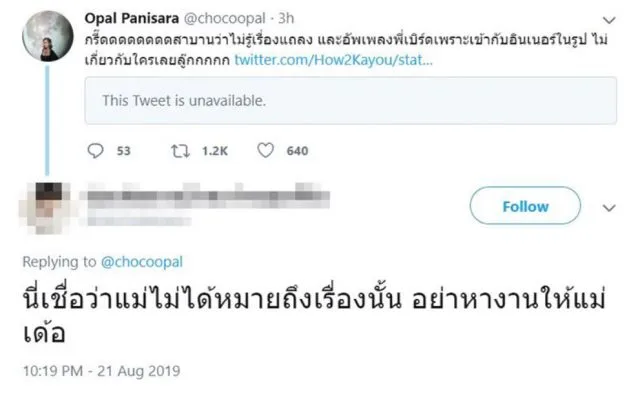This screenshot has height=403, width=640.
Task: Retweet Opal Panisara's tweet via arrows icon
Action: point(181,151)
